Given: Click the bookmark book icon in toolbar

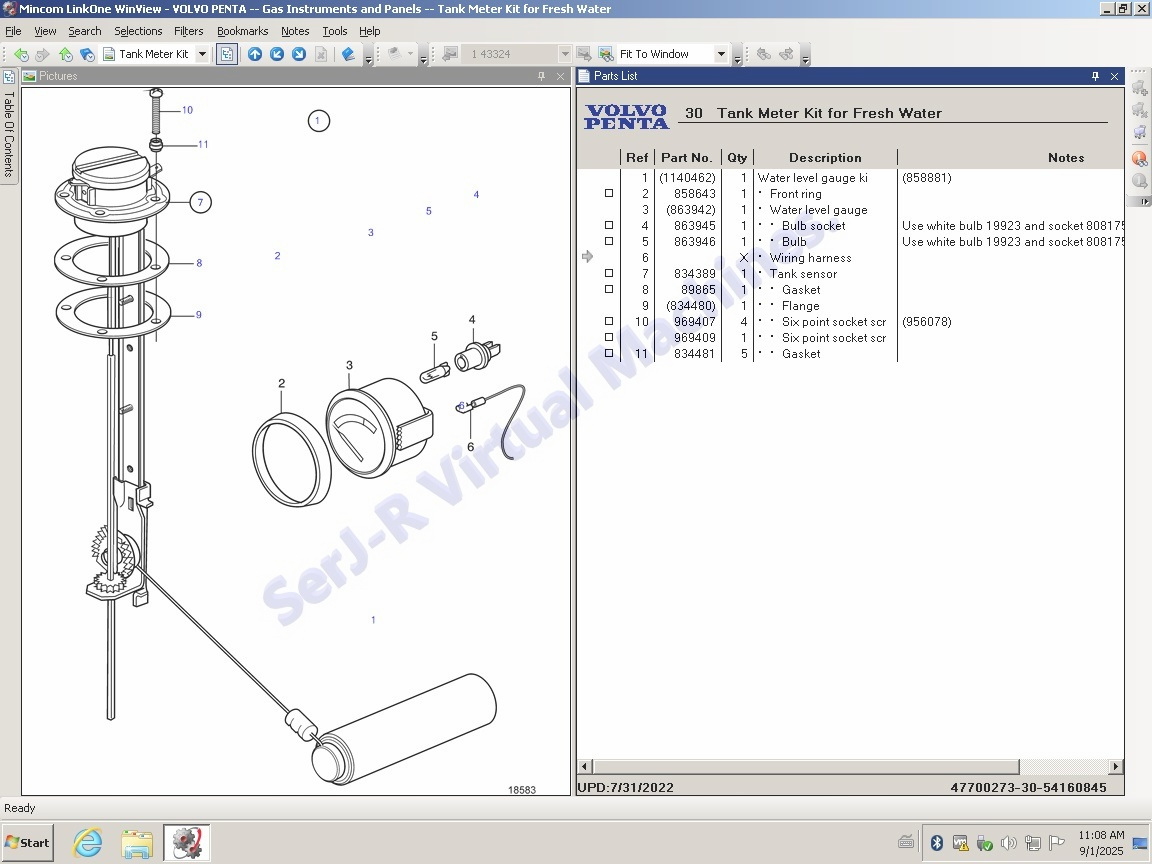Looking at the screenshot, I should pos(348,54).
